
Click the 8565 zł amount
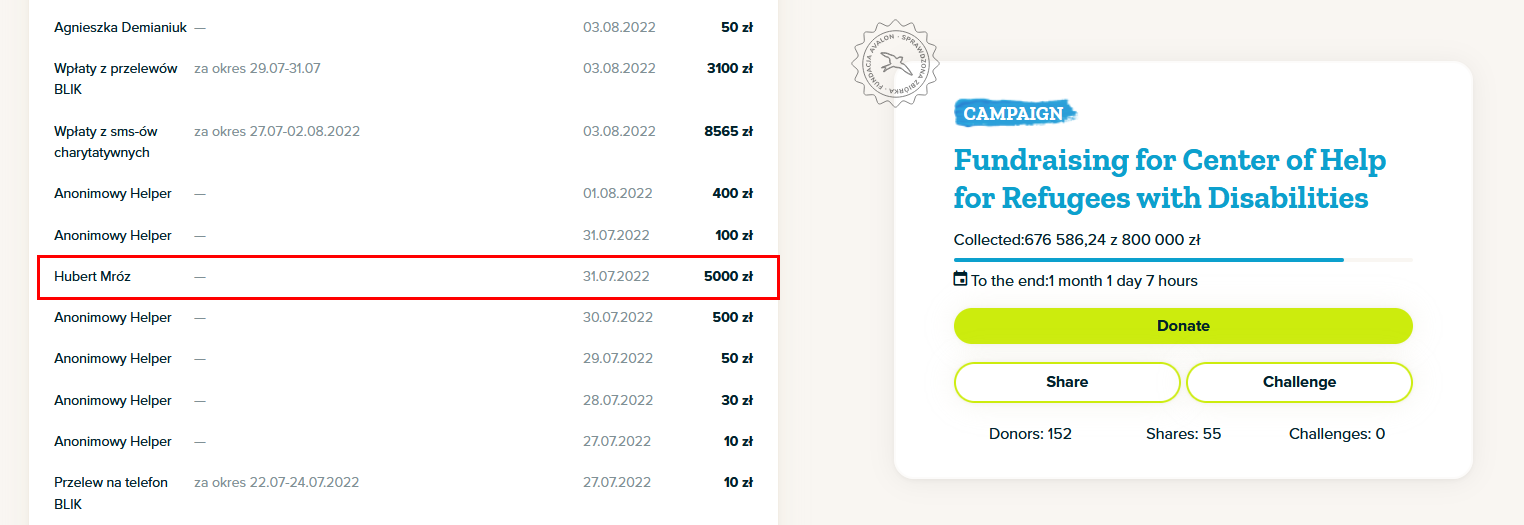(728, 131)
